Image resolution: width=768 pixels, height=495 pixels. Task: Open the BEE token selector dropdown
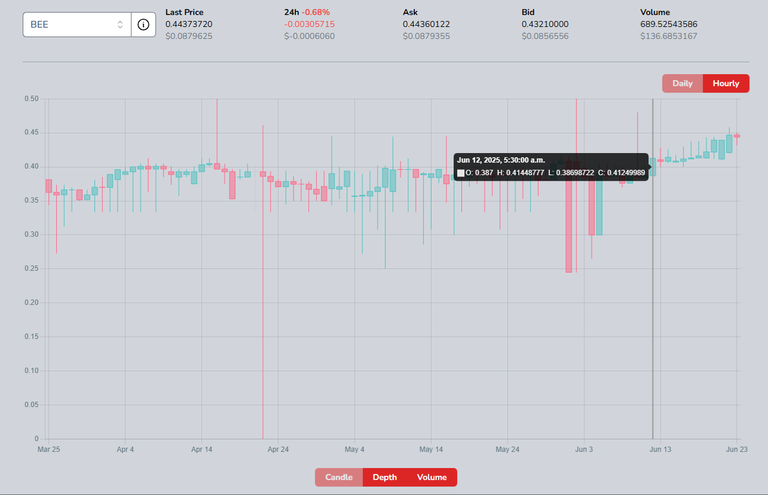[x=77, y=24]
